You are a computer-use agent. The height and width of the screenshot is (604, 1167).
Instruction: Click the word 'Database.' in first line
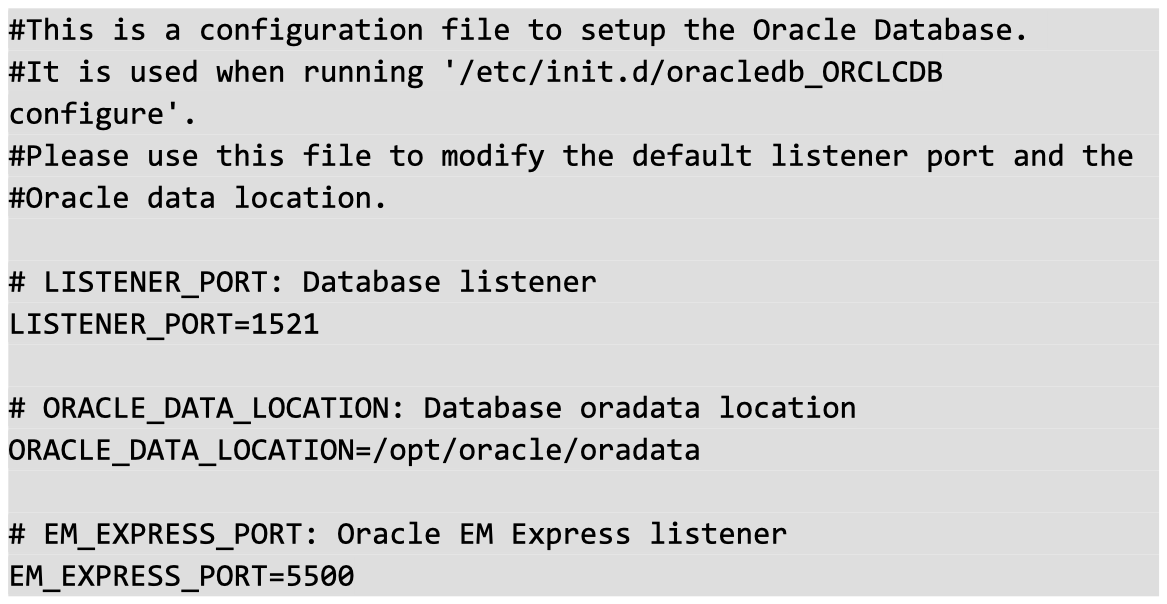[x=950, y=30]
